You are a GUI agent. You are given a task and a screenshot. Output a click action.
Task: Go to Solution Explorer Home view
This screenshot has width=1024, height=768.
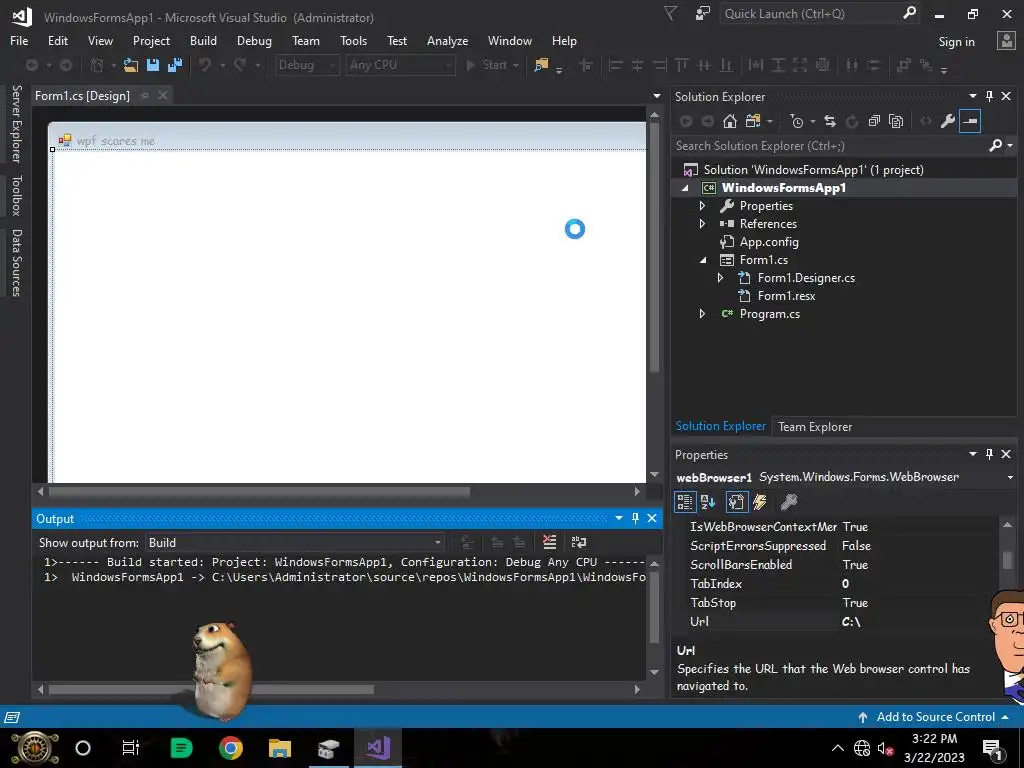tap(729, 121)
